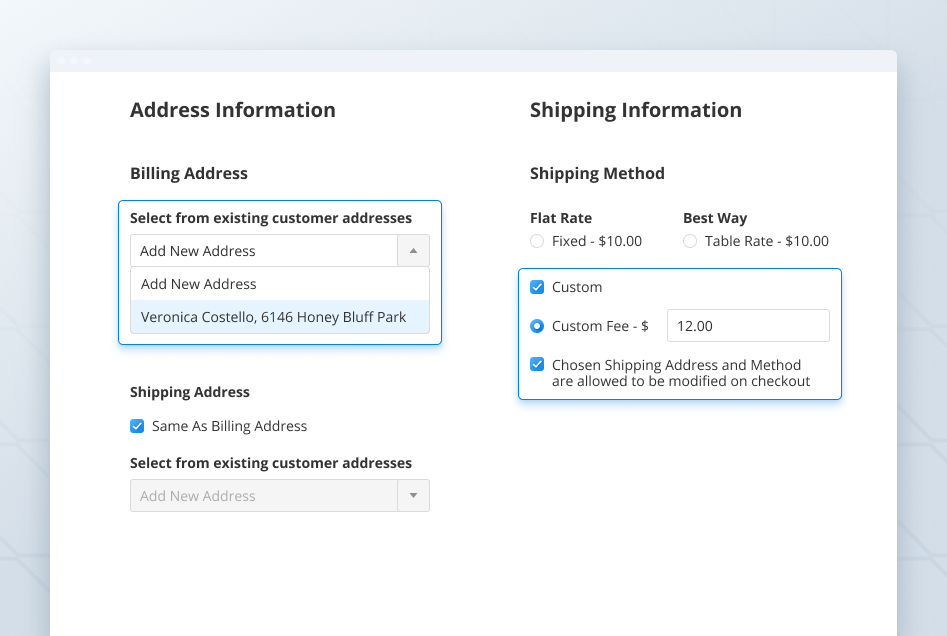The height and width of the screenshot is (636, 947).
Task: Click the yellow macOS window control dot
Action: coord(73,60)
